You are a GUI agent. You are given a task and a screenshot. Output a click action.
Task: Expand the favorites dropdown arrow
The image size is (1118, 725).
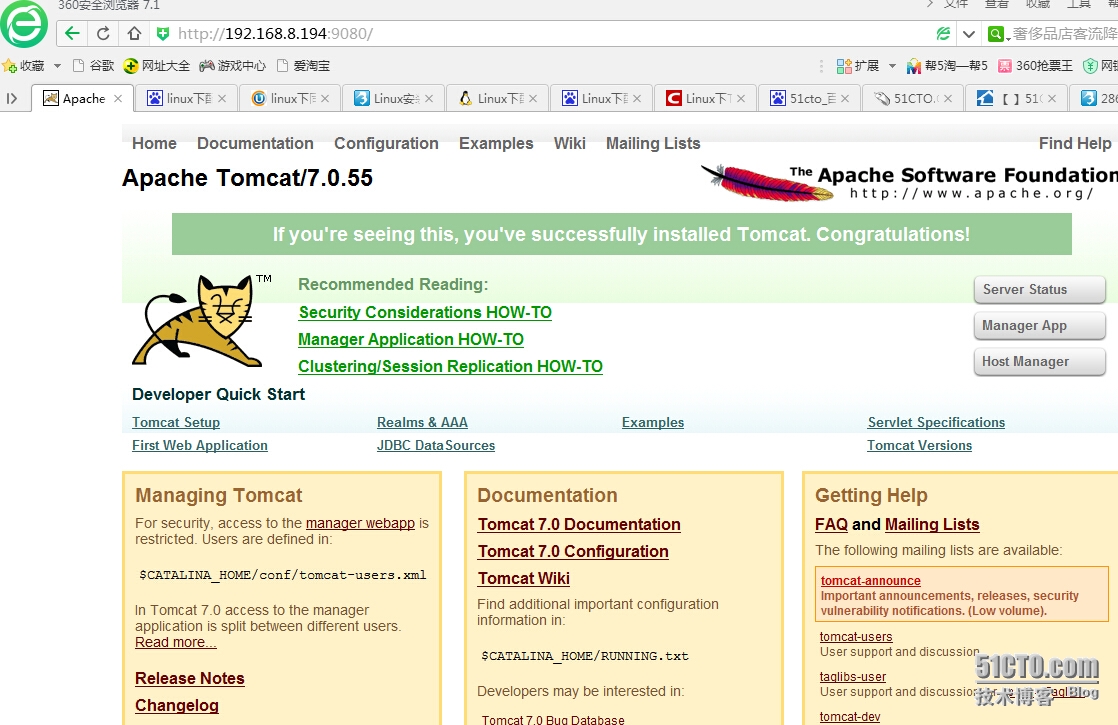pyautogui.click(x=57, y=66)
